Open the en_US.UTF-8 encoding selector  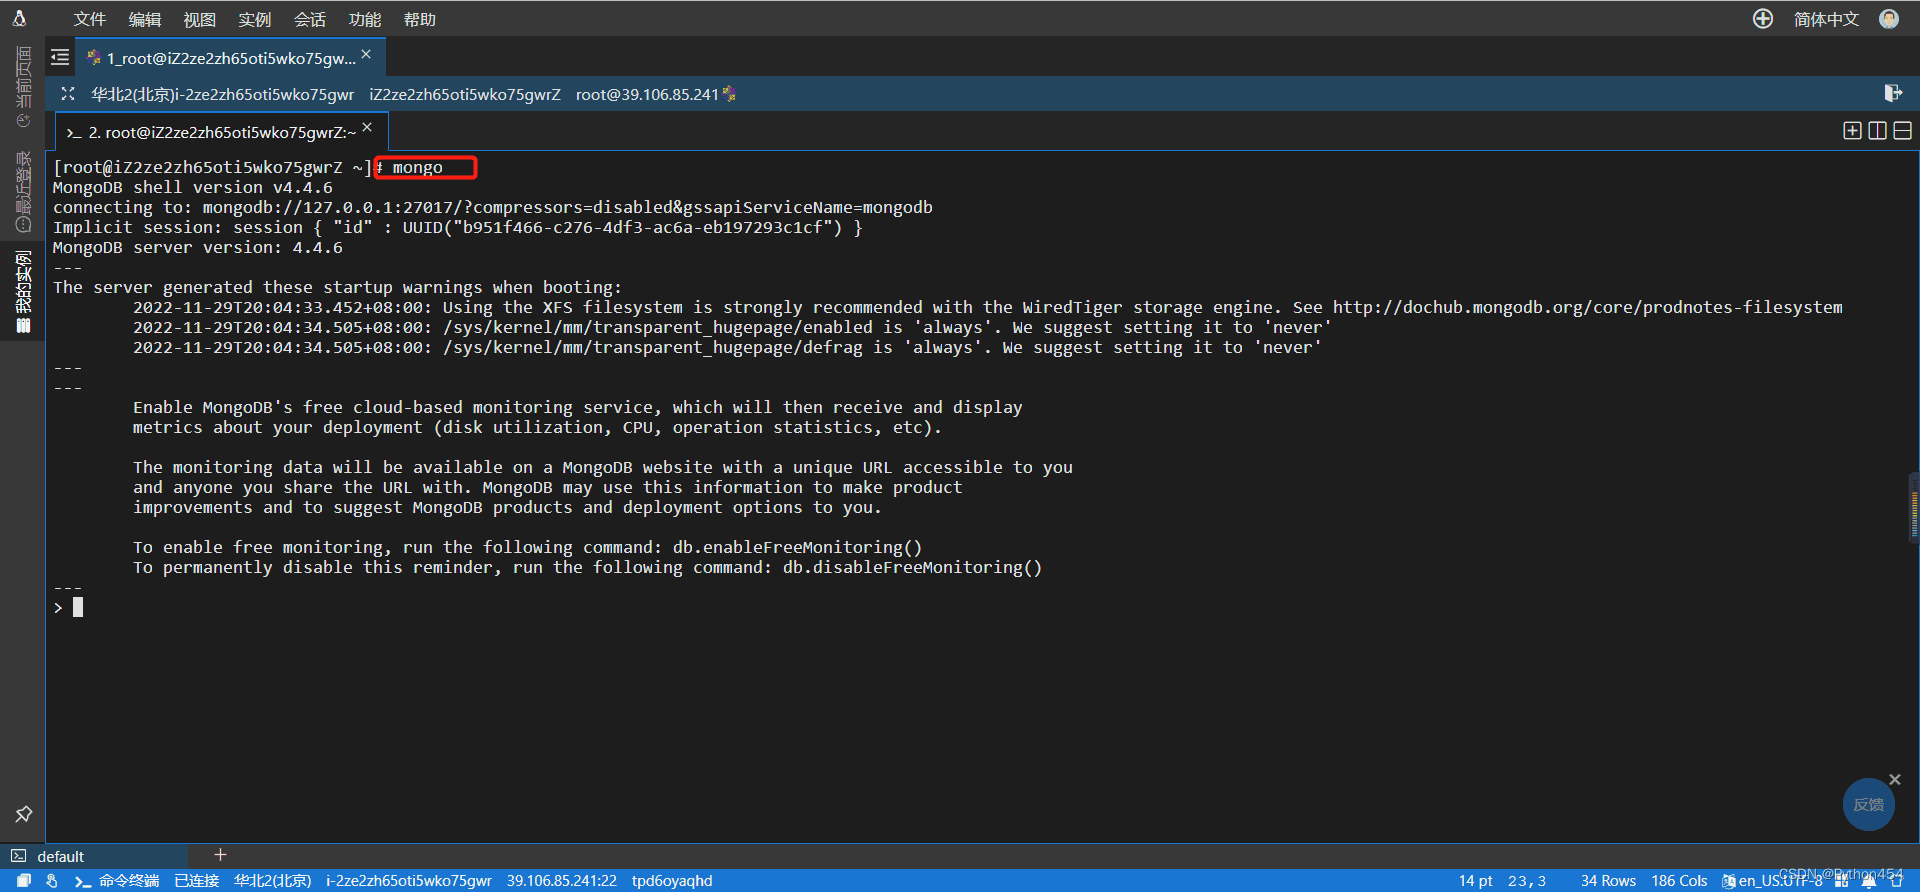click(x=1772, y=880)
